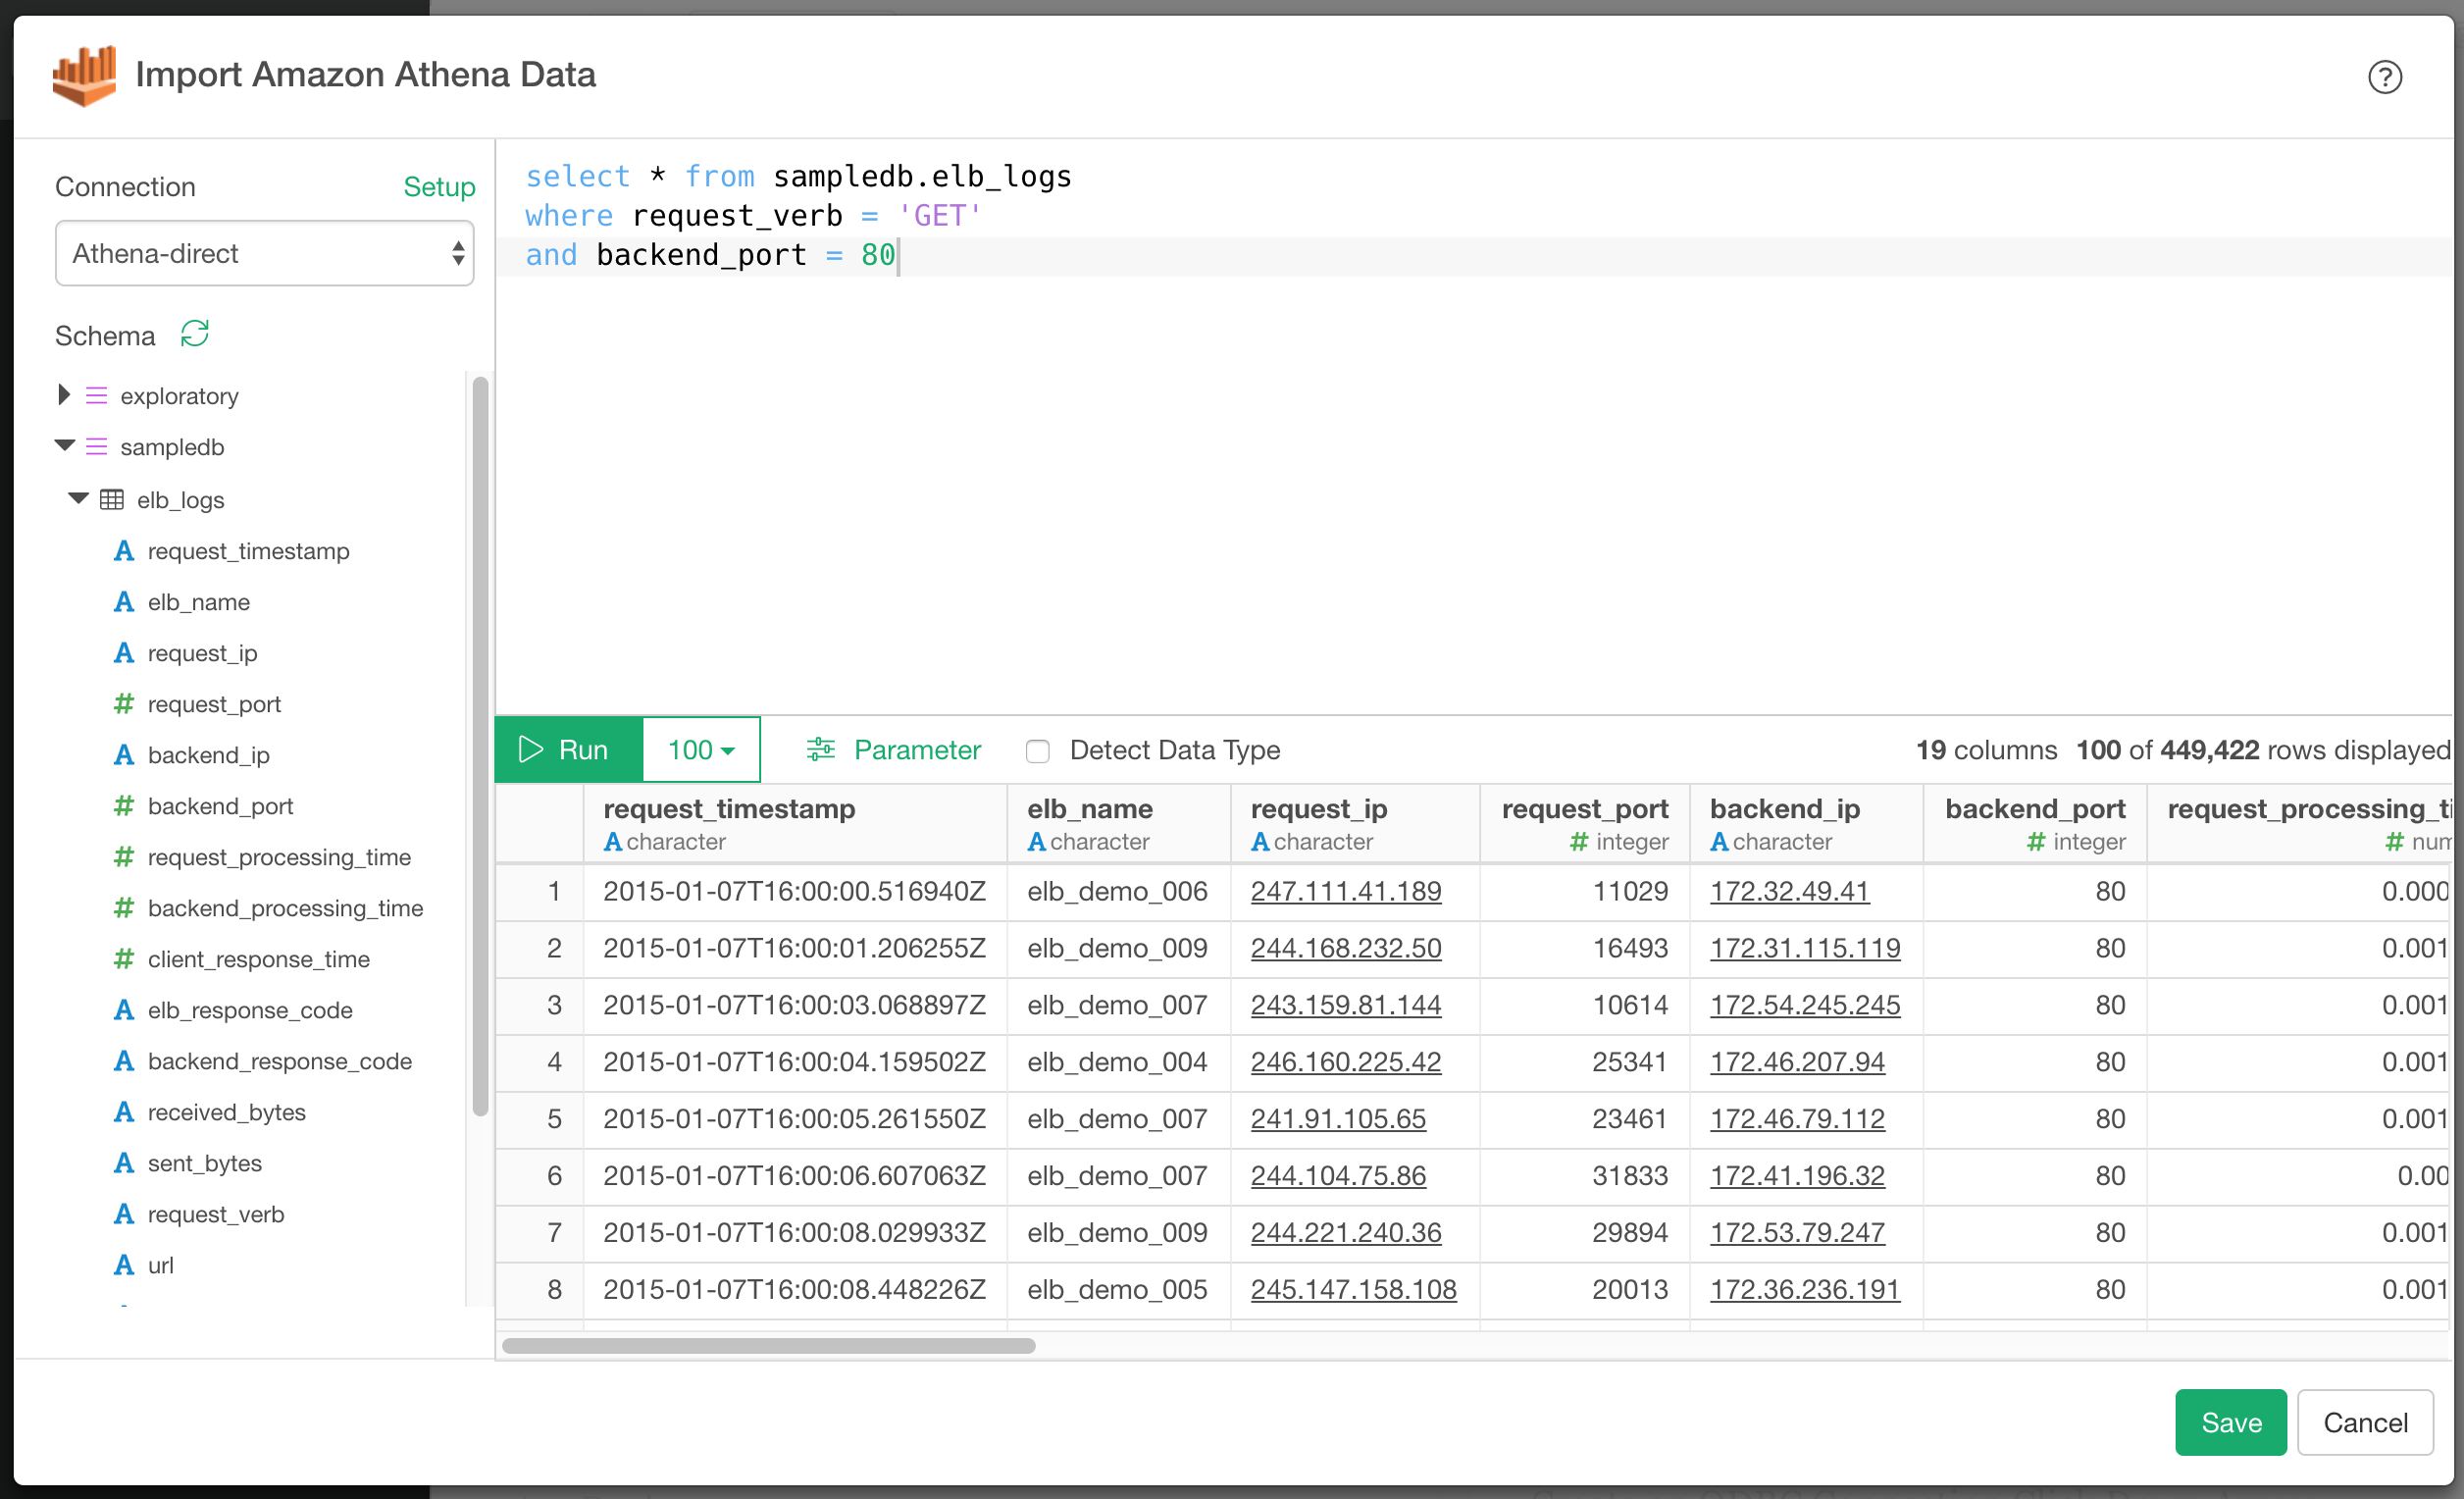
Task: Click the character icon beside sent_bytes
Action: tap(124, 1163)
